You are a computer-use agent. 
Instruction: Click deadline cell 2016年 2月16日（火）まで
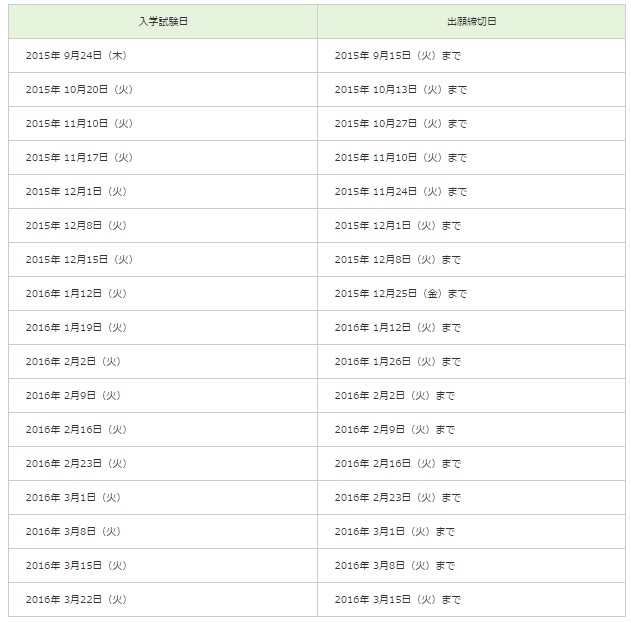tap(398, 464)
